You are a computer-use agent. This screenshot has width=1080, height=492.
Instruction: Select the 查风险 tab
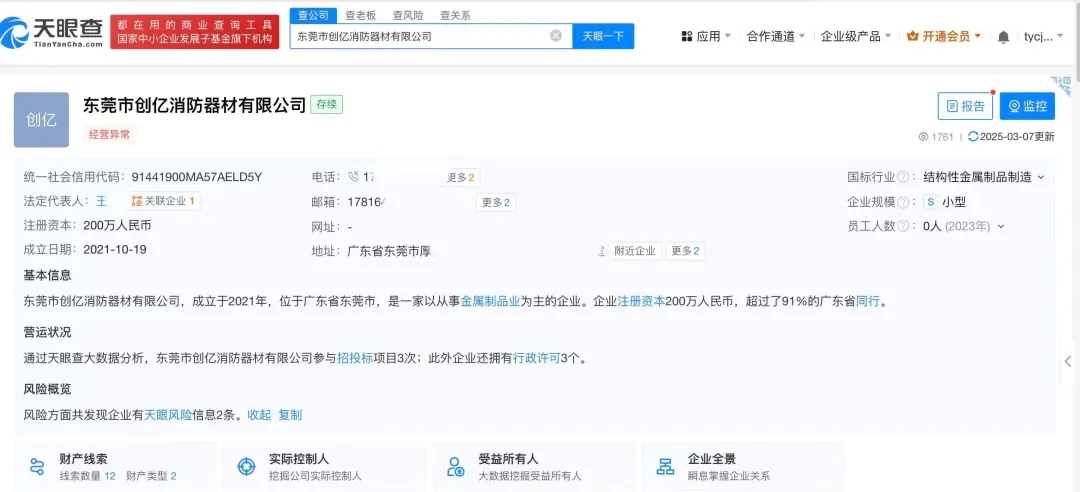click(x=408, y=14)
